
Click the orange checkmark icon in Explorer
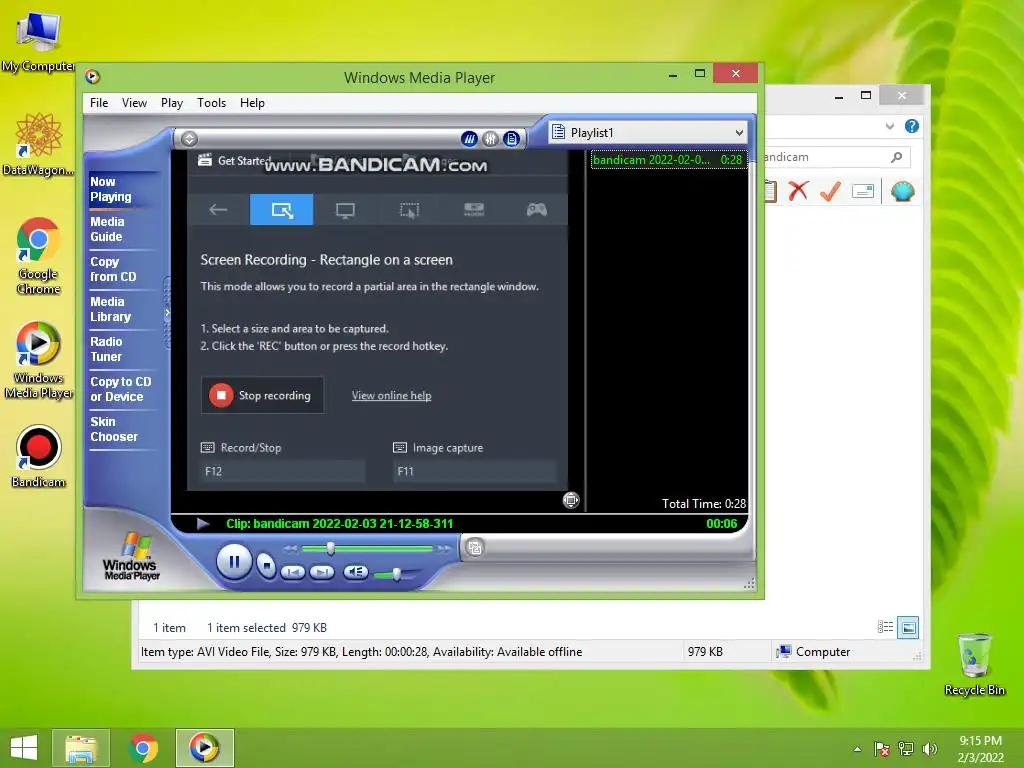[x=830, y=191]
